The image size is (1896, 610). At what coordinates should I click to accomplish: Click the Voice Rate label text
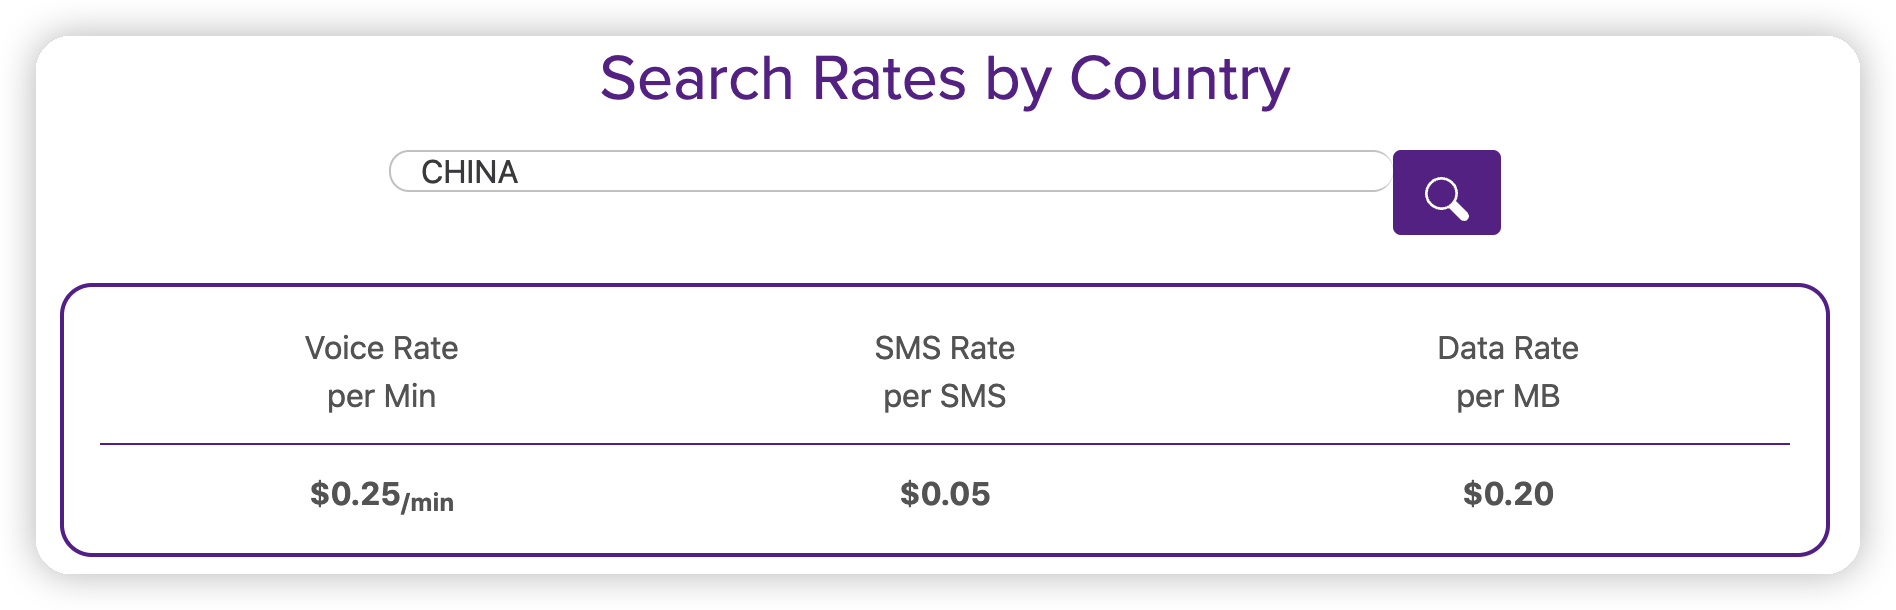381,348
